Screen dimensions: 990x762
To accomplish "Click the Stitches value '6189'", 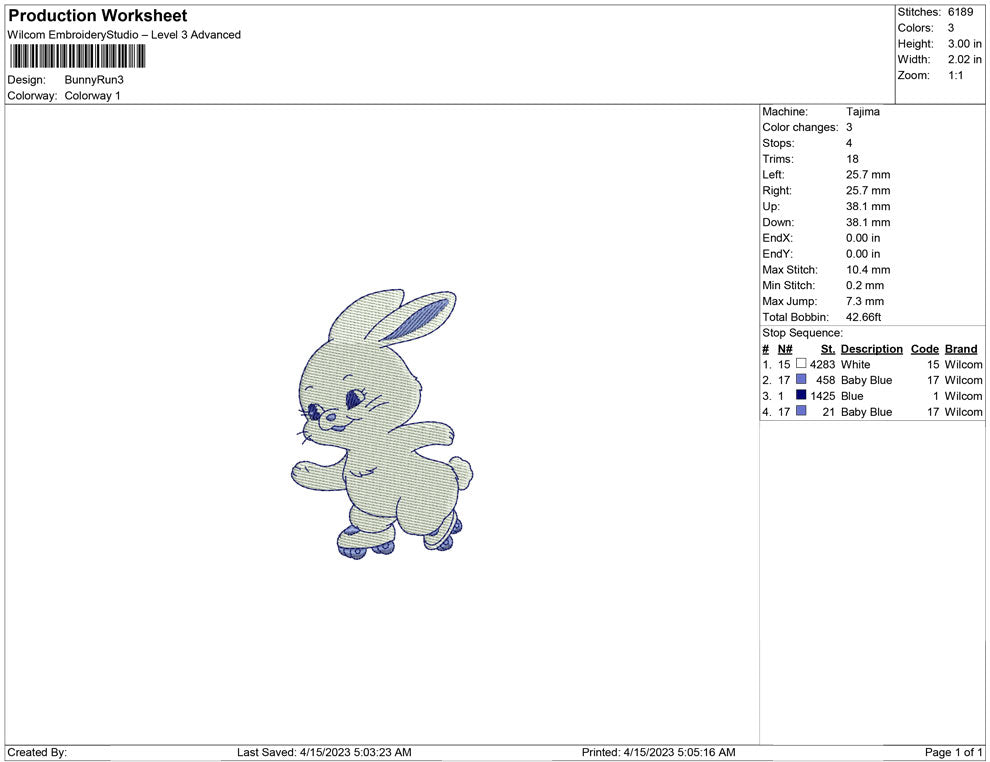I will pos(960,12).
